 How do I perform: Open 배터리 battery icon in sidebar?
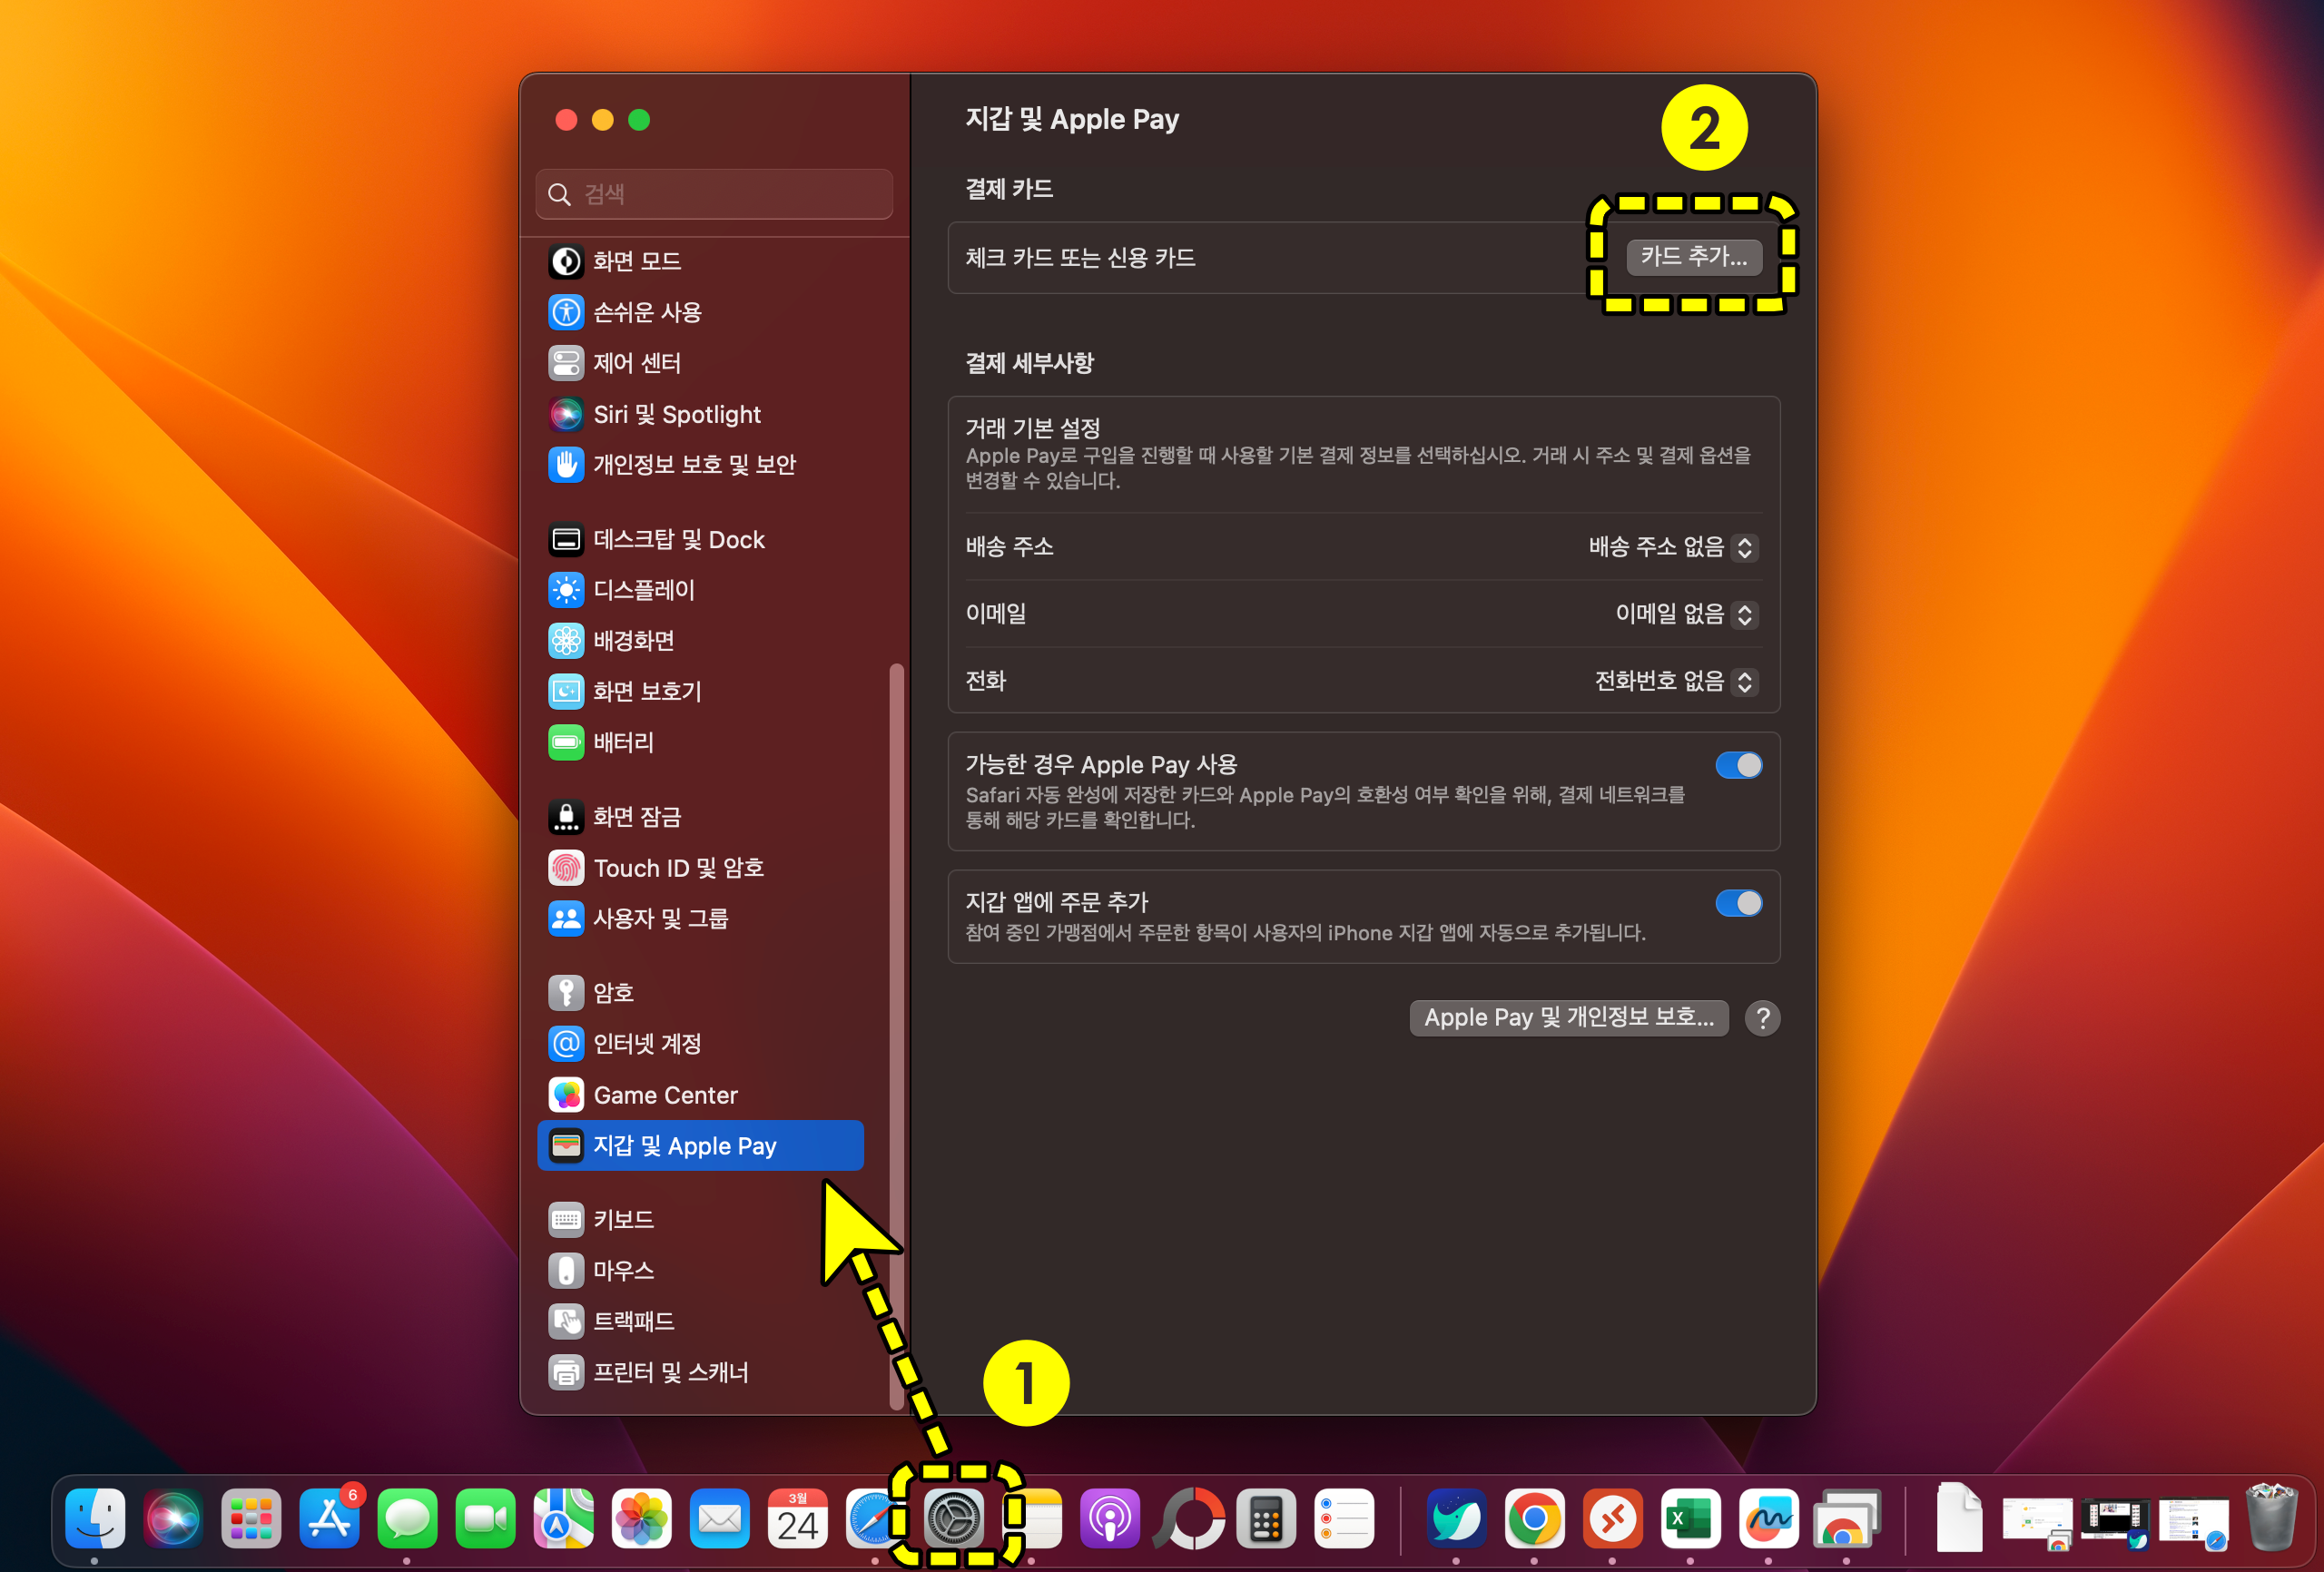(566, 742)
